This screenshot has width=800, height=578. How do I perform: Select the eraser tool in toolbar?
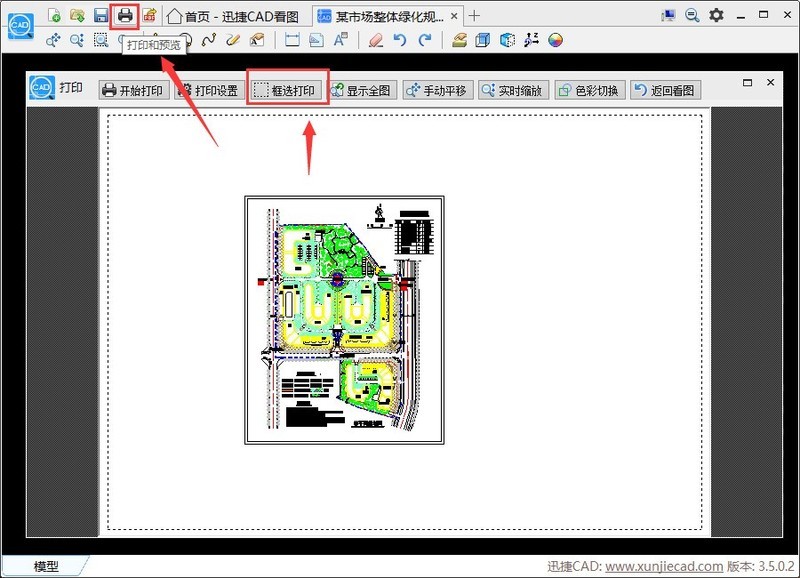coord(375,40)
